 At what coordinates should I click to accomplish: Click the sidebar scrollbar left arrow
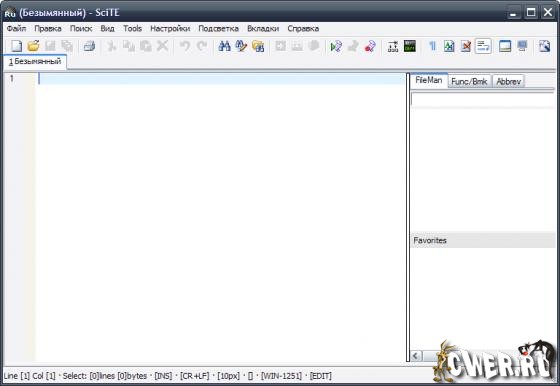[416, 356]
